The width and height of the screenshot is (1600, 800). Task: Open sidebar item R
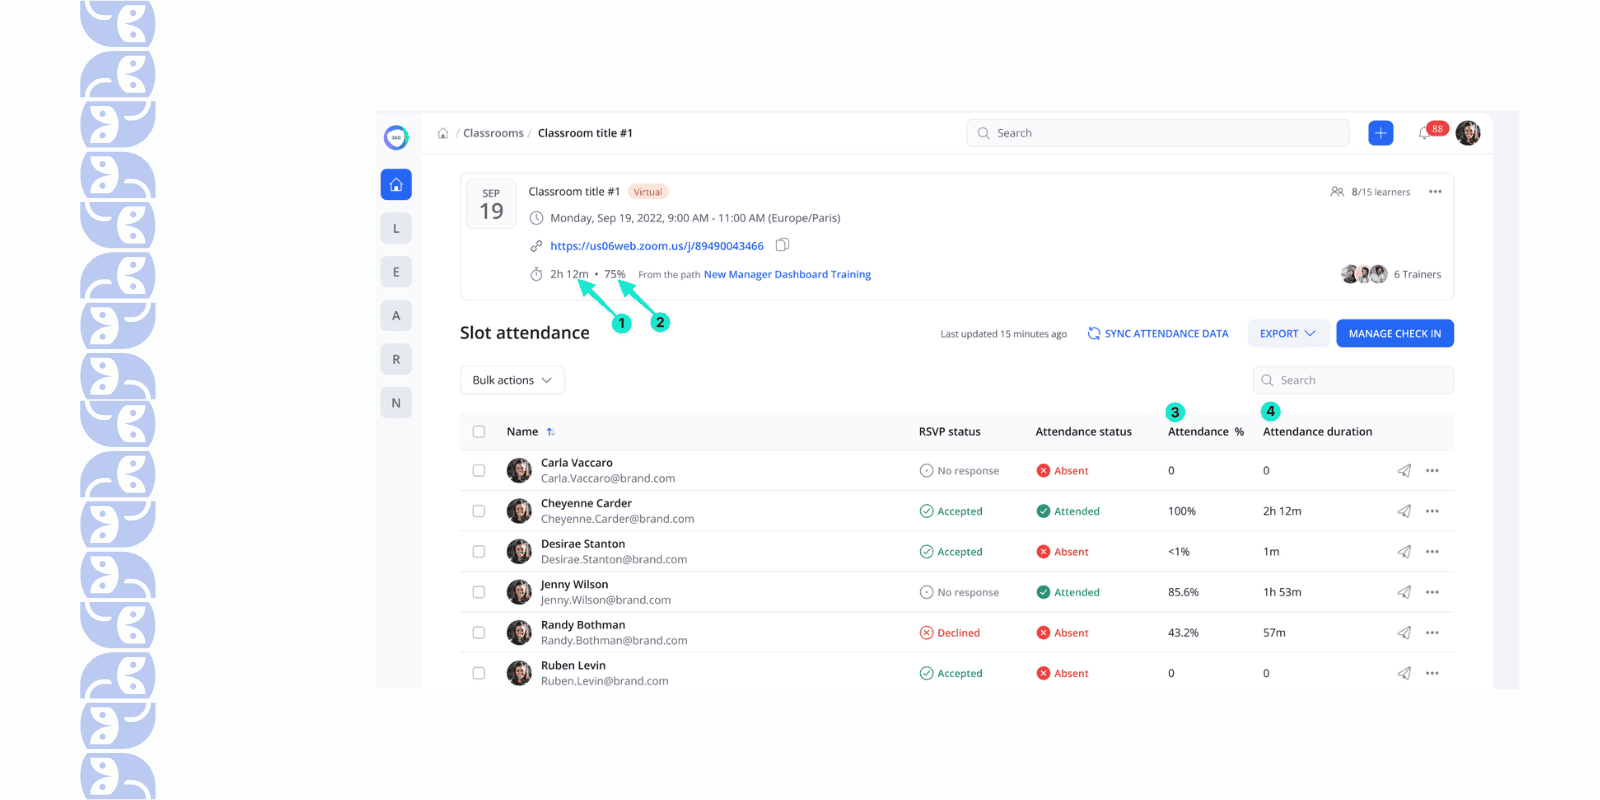tap(396, 359)
